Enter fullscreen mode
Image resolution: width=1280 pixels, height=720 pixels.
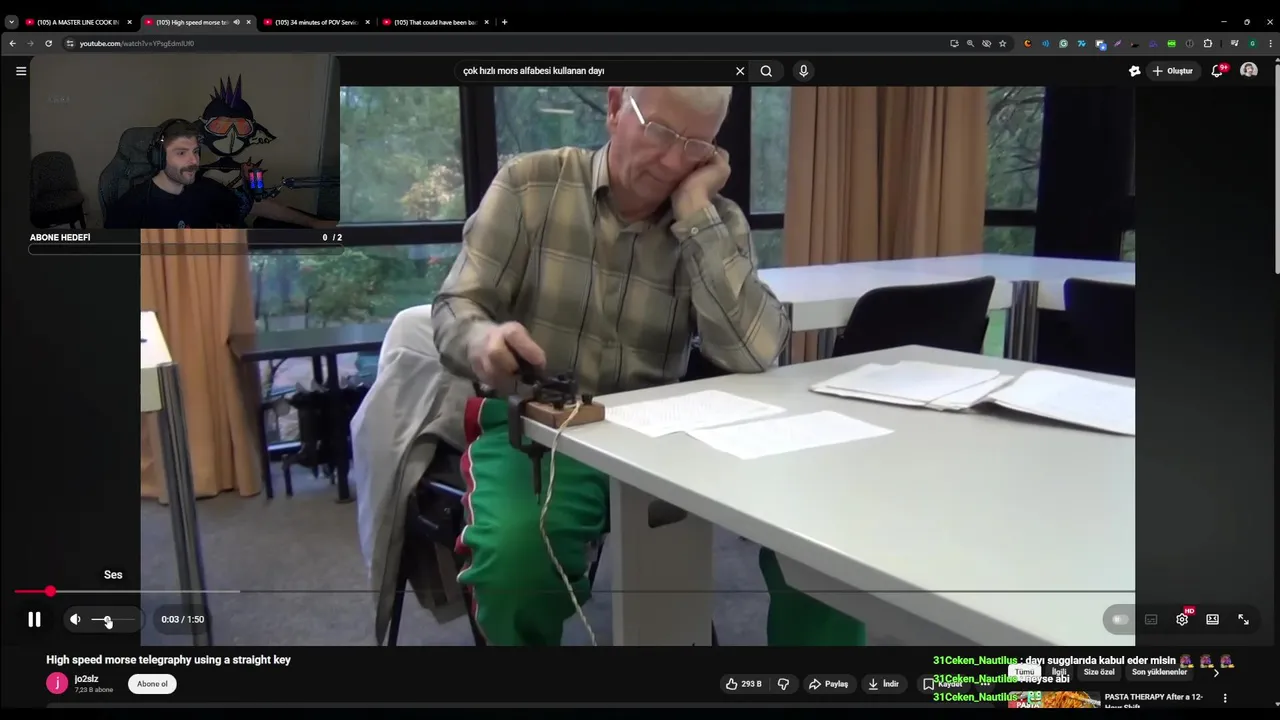pos(1243,619)
